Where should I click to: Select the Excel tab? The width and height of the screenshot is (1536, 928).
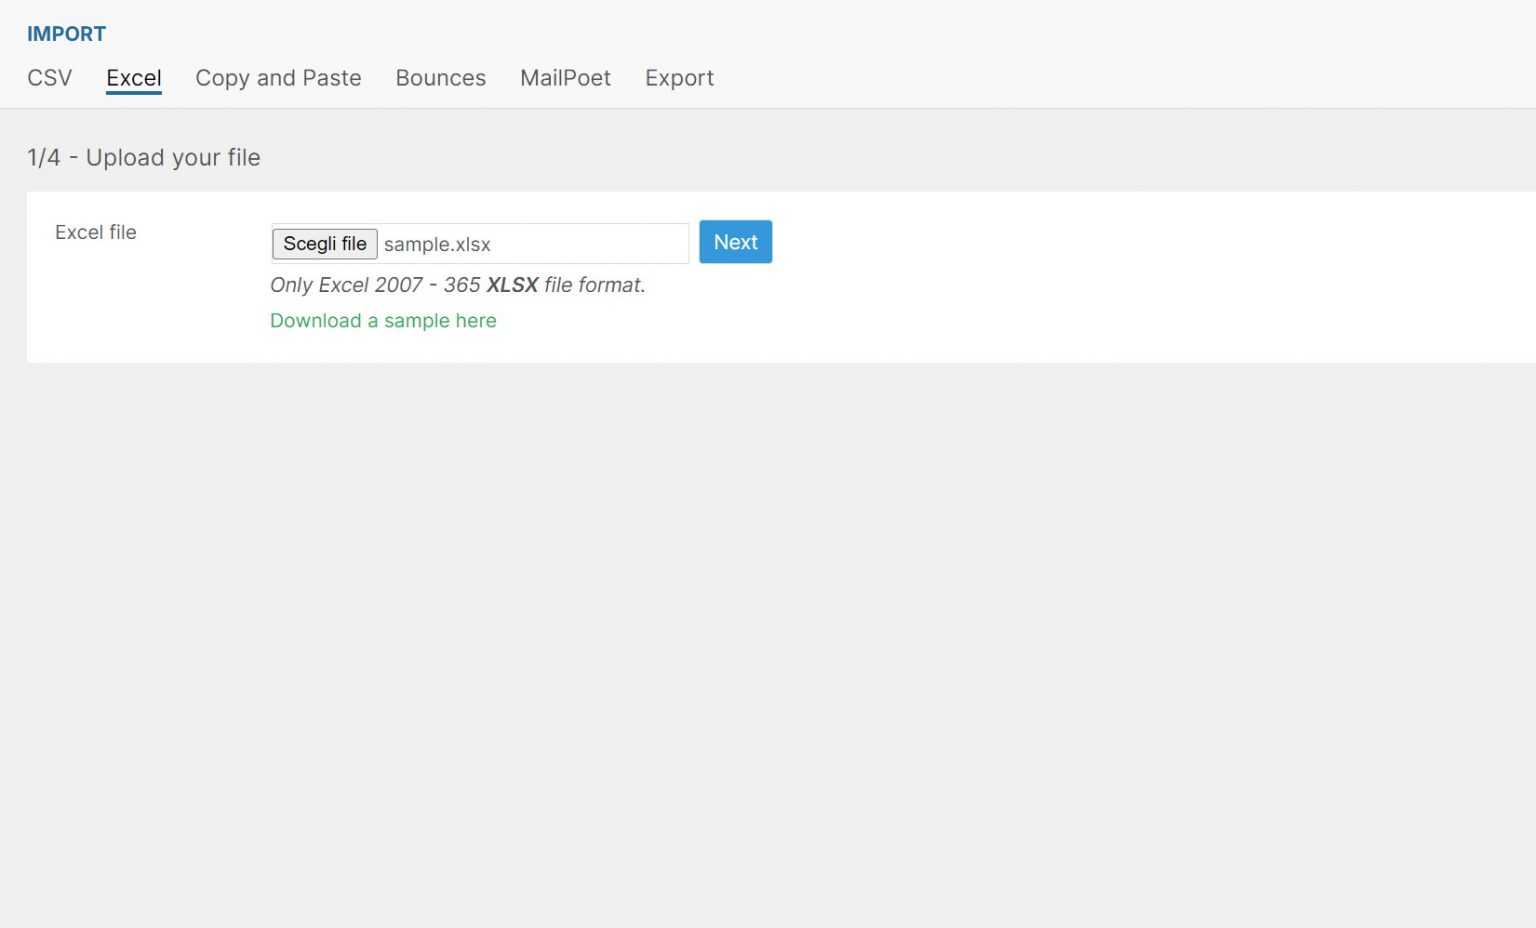[x=134, y=78]
